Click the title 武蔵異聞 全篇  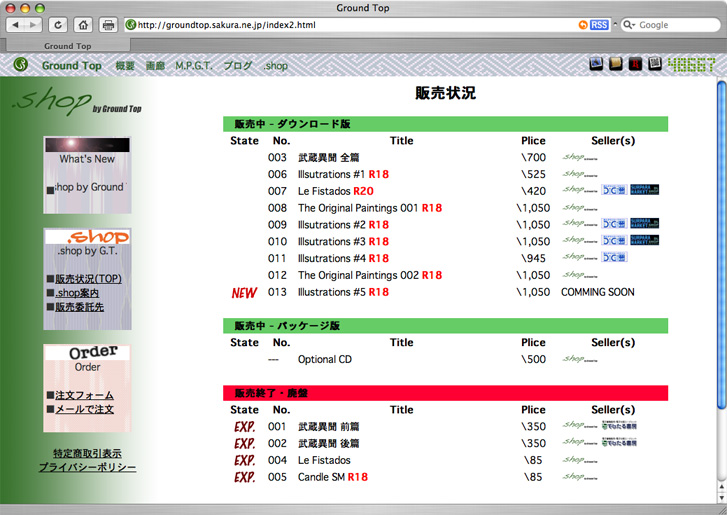pyautogui.click(x=328, y=158)
